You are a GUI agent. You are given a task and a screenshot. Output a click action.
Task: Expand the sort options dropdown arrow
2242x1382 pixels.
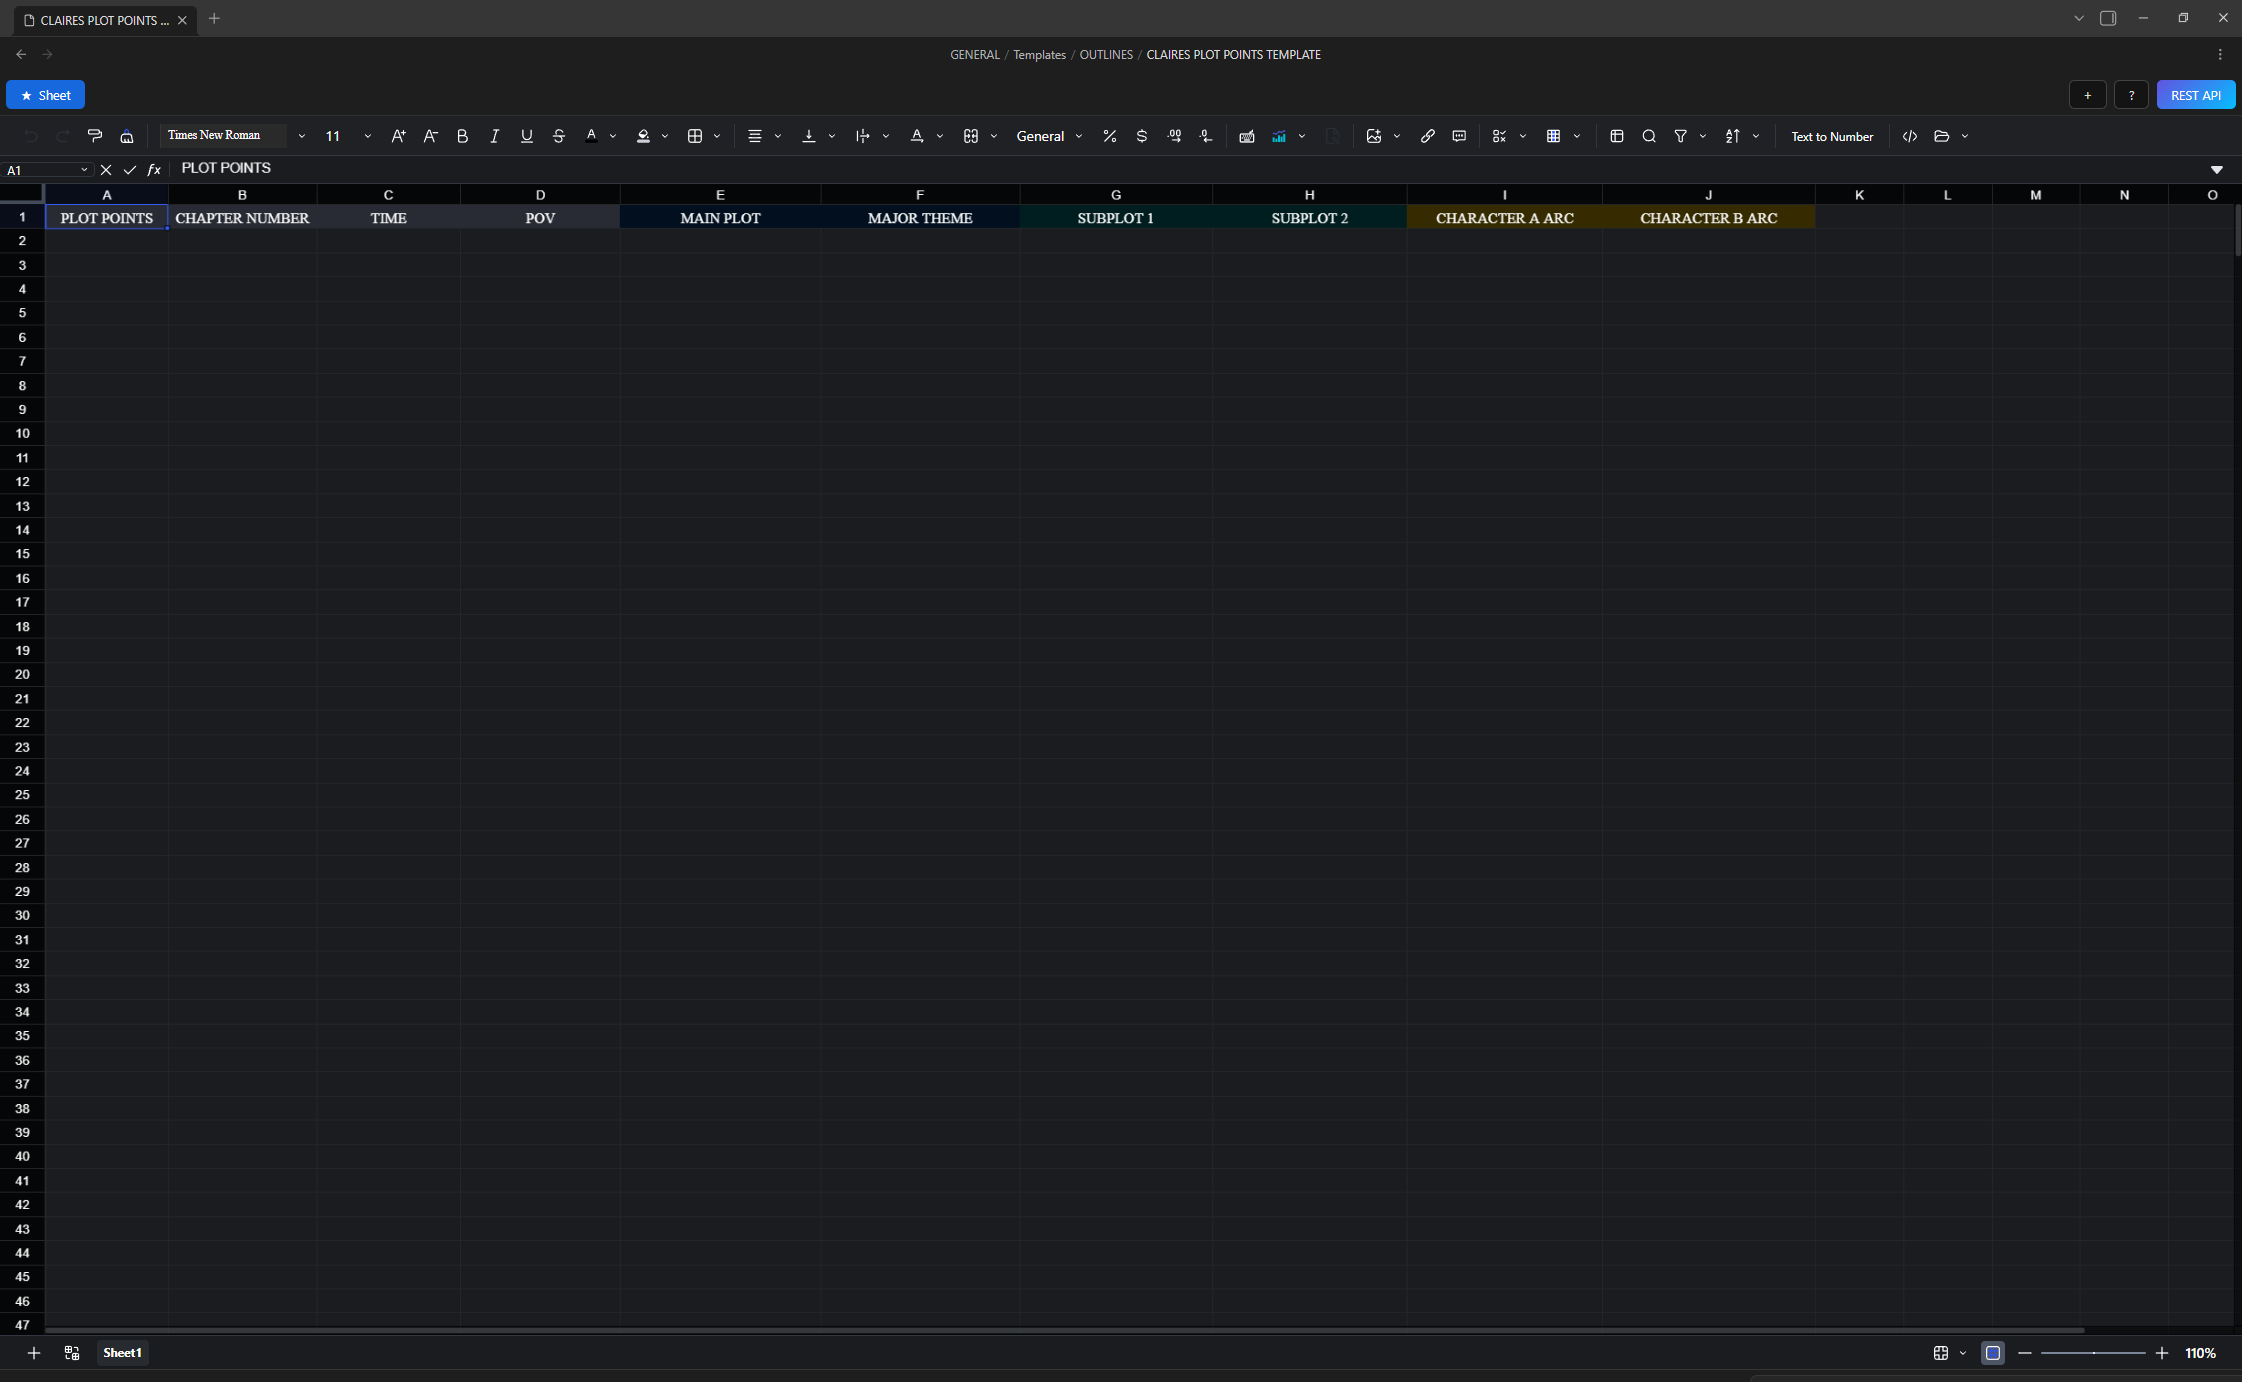click(x=1756, y=136)
